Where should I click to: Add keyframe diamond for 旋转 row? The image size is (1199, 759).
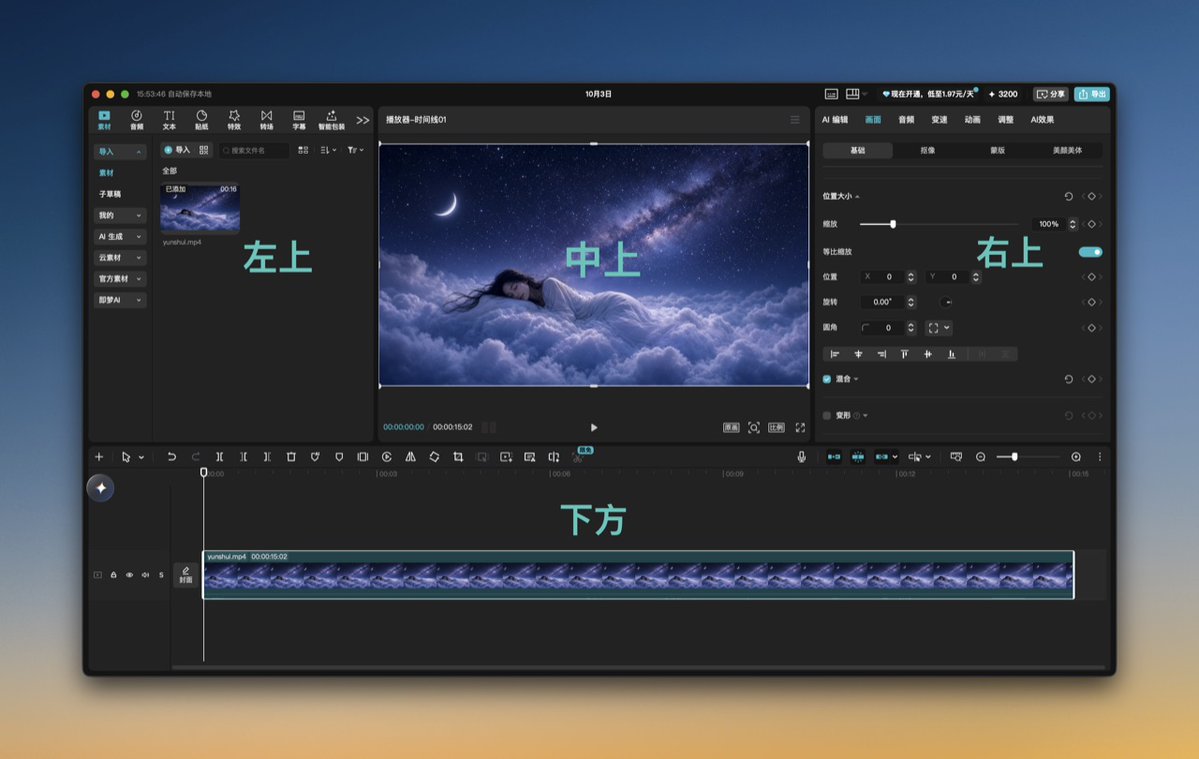click(x=1091, y=302)
